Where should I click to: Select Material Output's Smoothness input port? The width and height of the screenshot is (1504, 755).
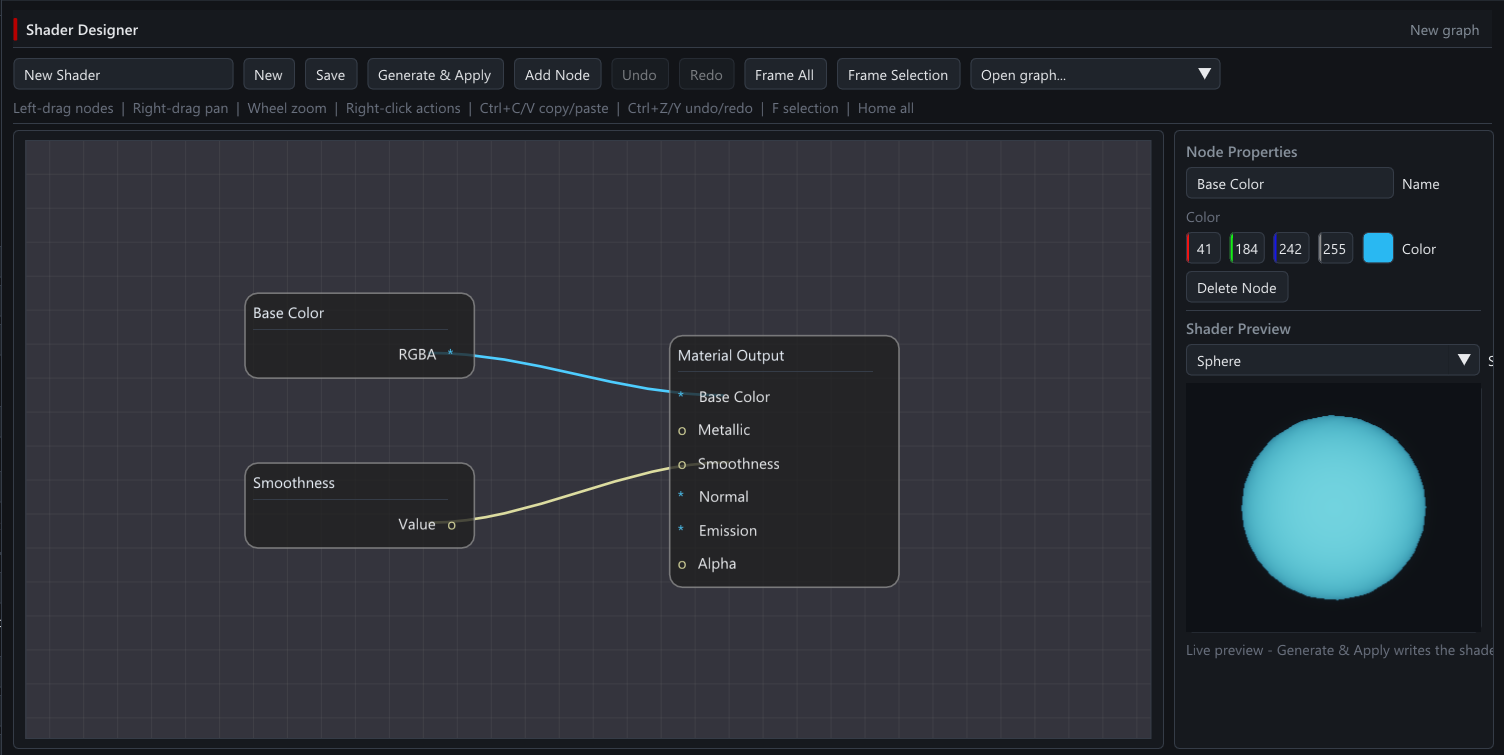pos(682,465)
